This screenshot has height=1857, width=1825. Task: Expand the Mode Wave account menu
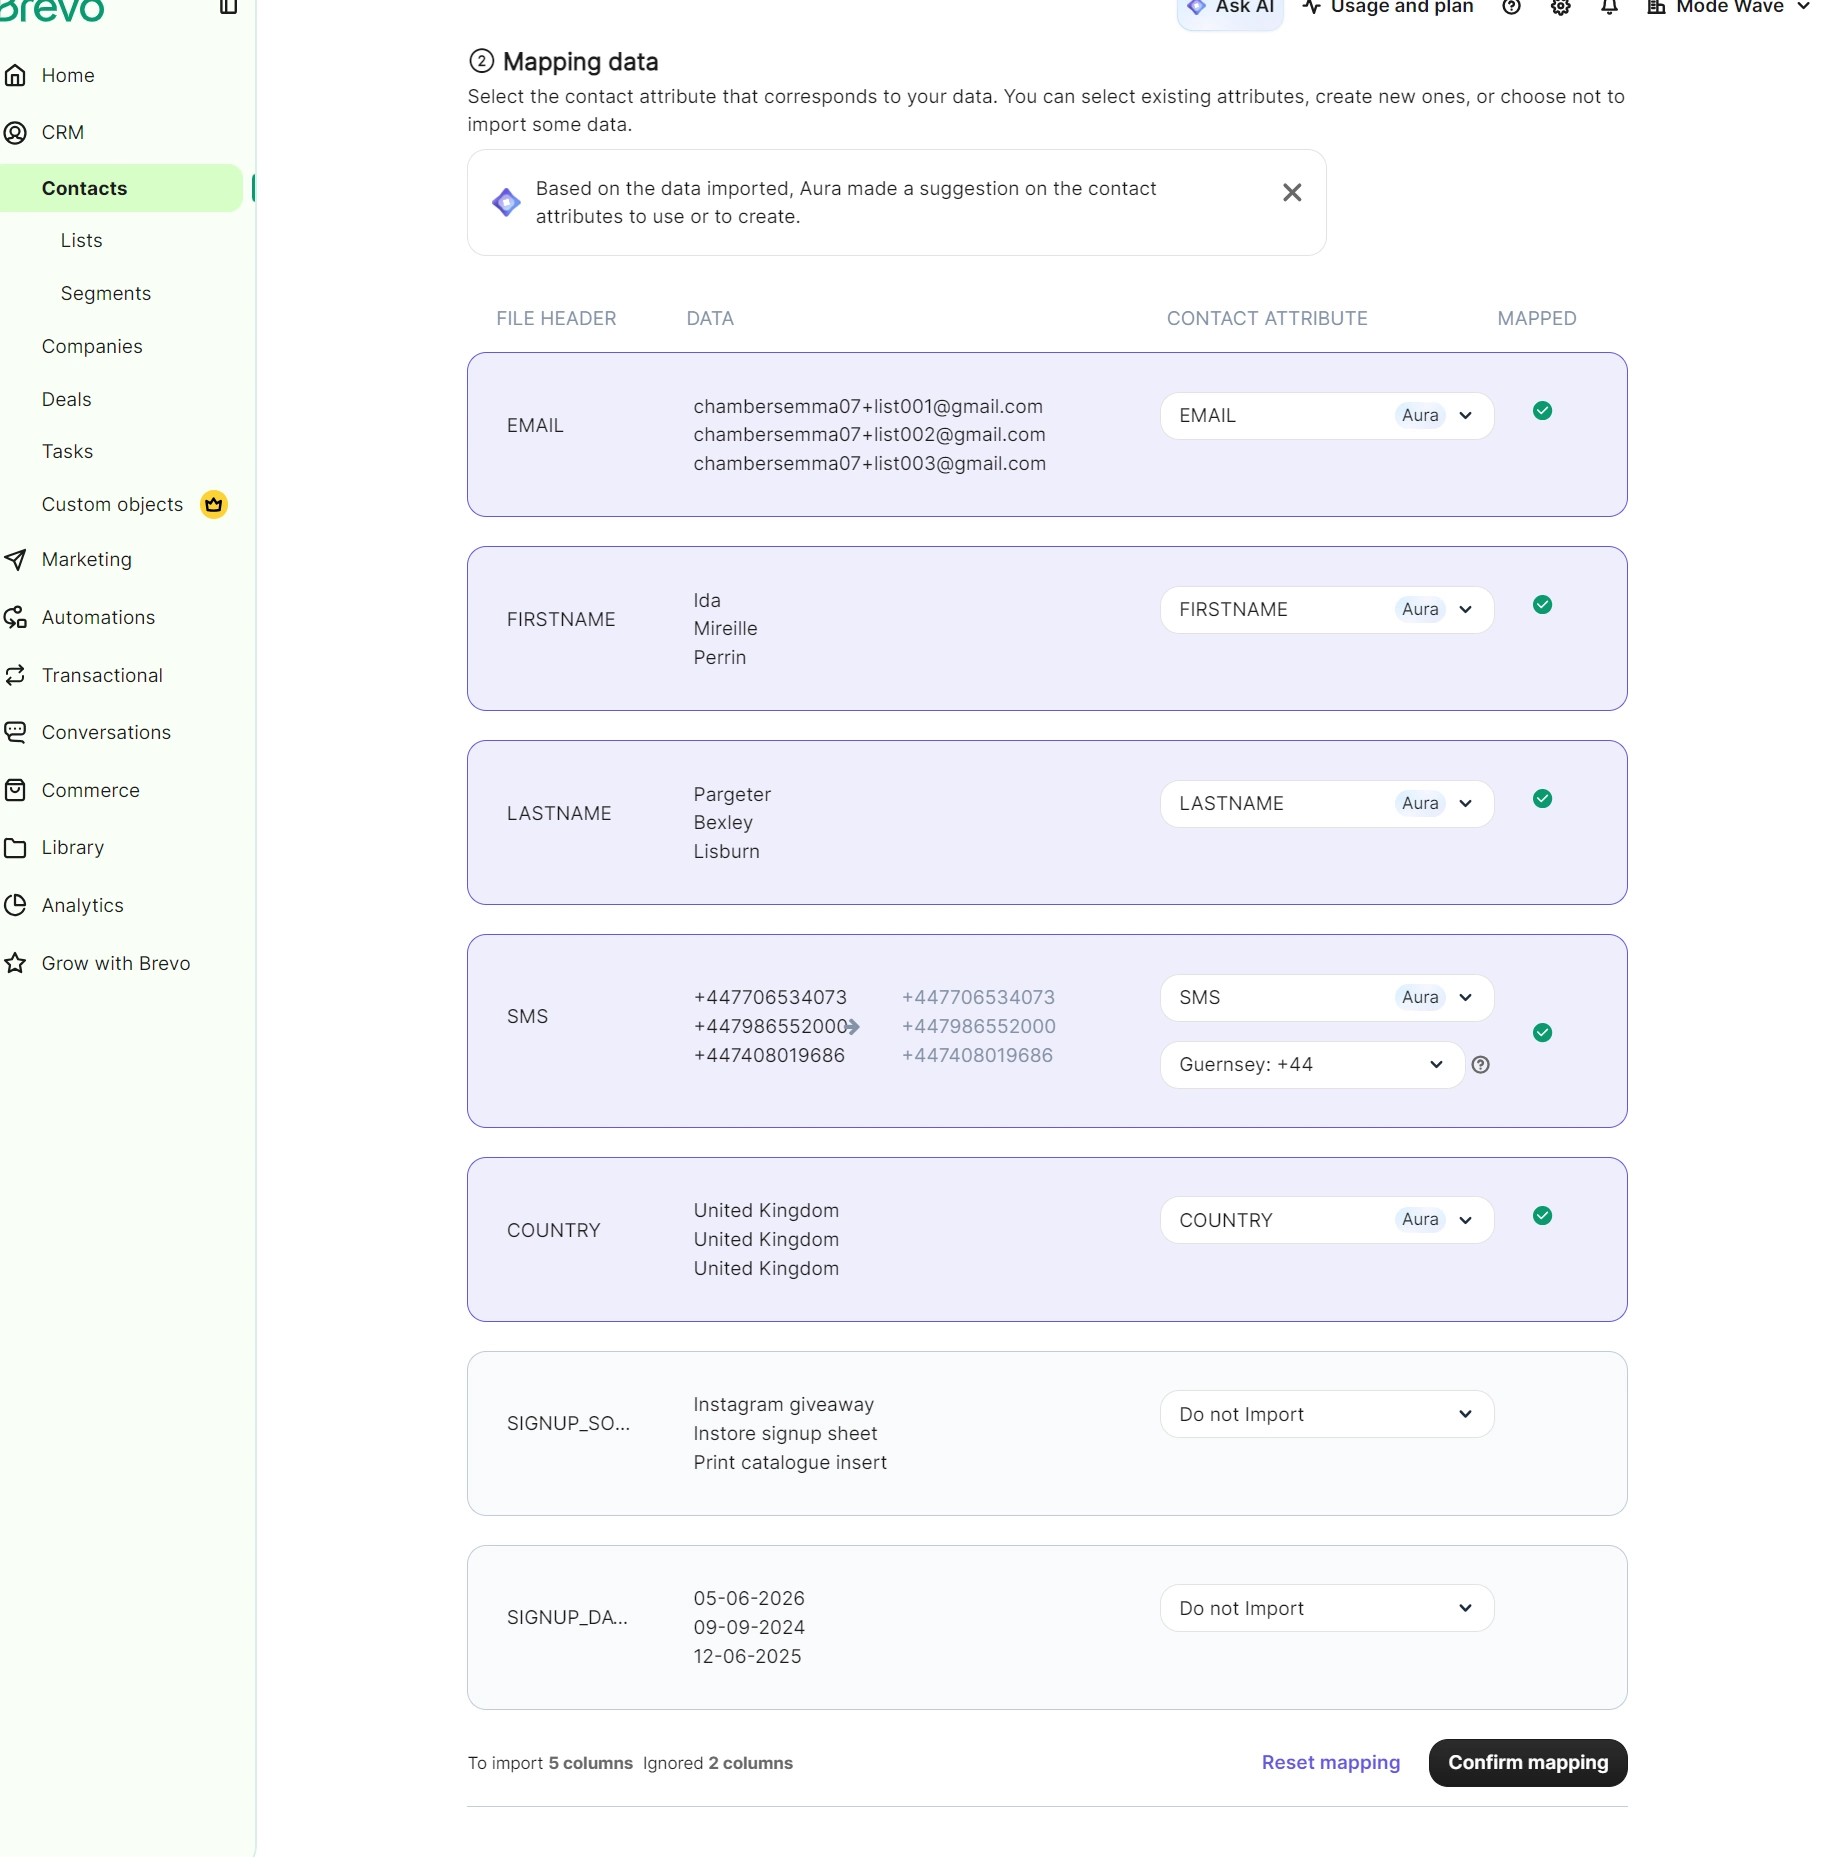[1729, 7]
